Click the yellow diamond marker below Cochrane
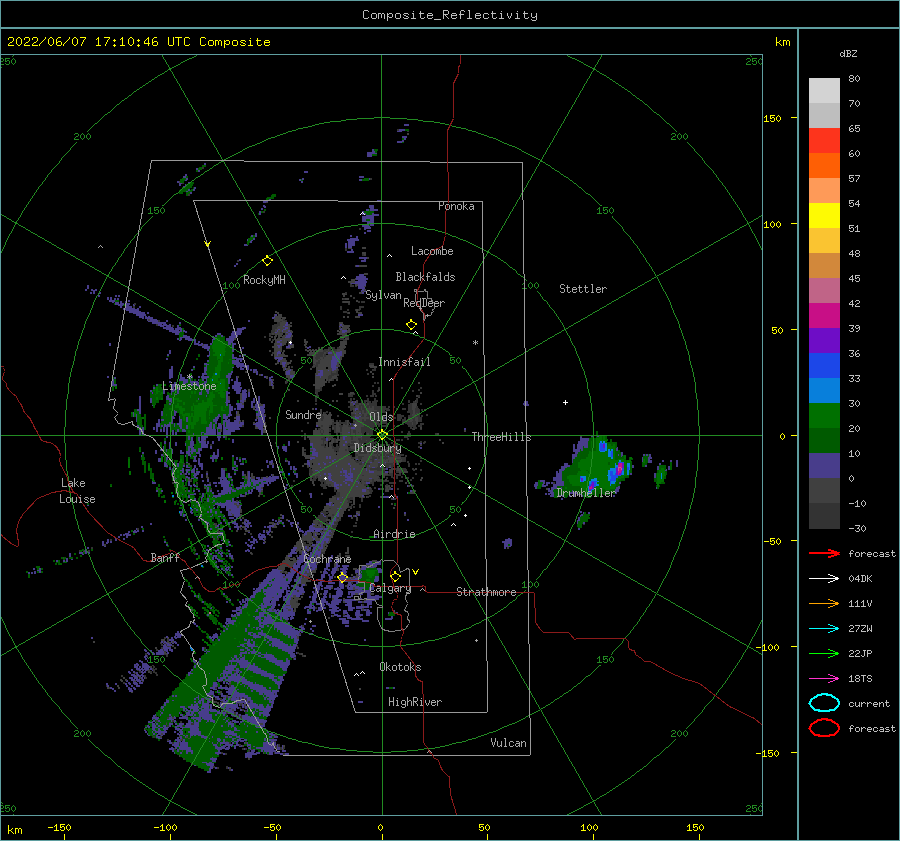Image resolution: width=900 pixels, height=841 pixels. click(x=343, y=577)
